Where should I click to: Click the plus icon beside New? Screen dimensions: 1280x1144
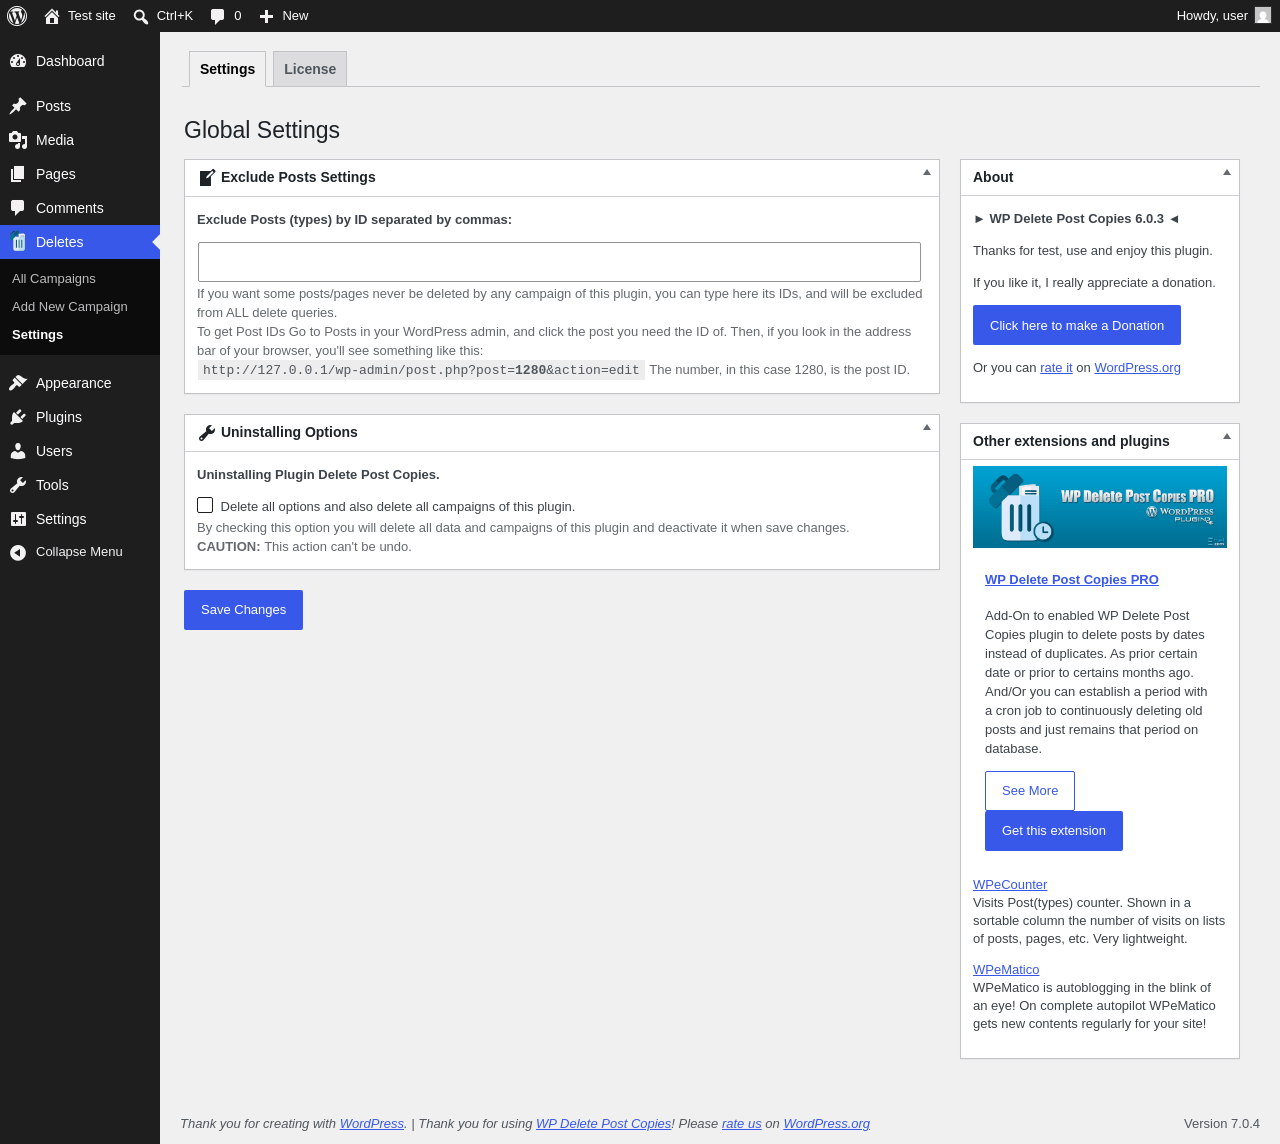coord(266,16)
